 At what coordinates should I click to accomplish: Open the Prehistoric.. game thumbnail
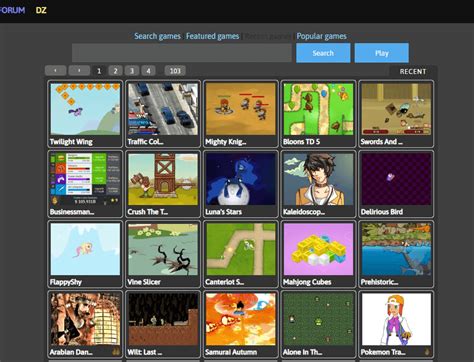[396, 249]
